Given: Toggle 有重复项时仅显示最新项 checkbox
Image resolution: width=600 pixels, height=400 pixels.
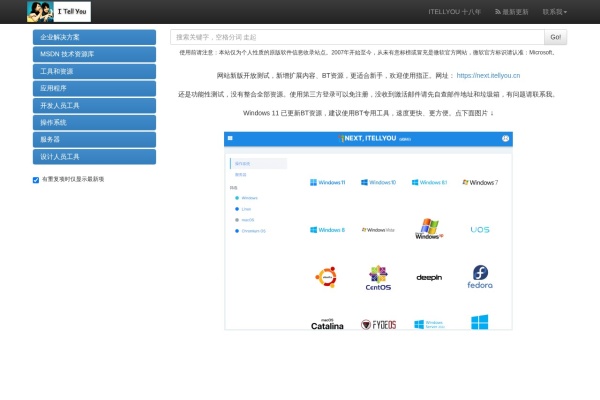Looking at the screenshot, I should click(x=36, y=180).
